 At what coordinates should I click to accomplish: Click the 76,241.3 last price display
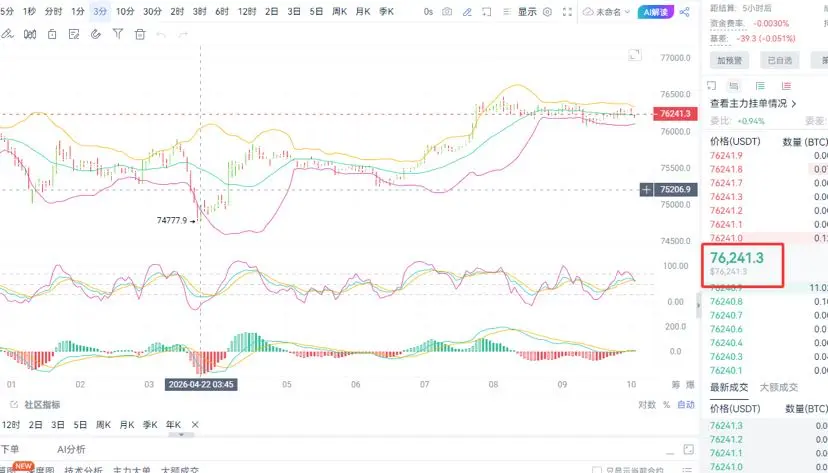click(737, 258)
